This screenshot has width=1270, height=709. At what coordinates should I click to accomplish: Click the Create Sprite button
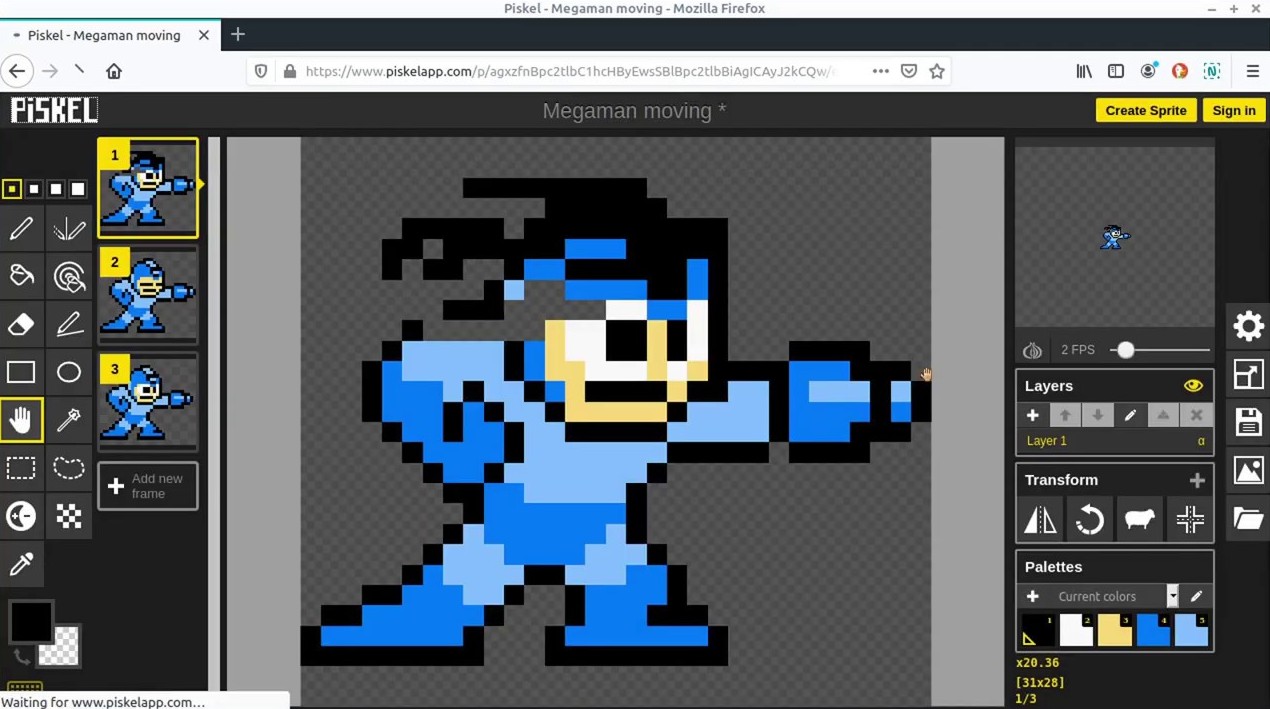coord(1145,110)
